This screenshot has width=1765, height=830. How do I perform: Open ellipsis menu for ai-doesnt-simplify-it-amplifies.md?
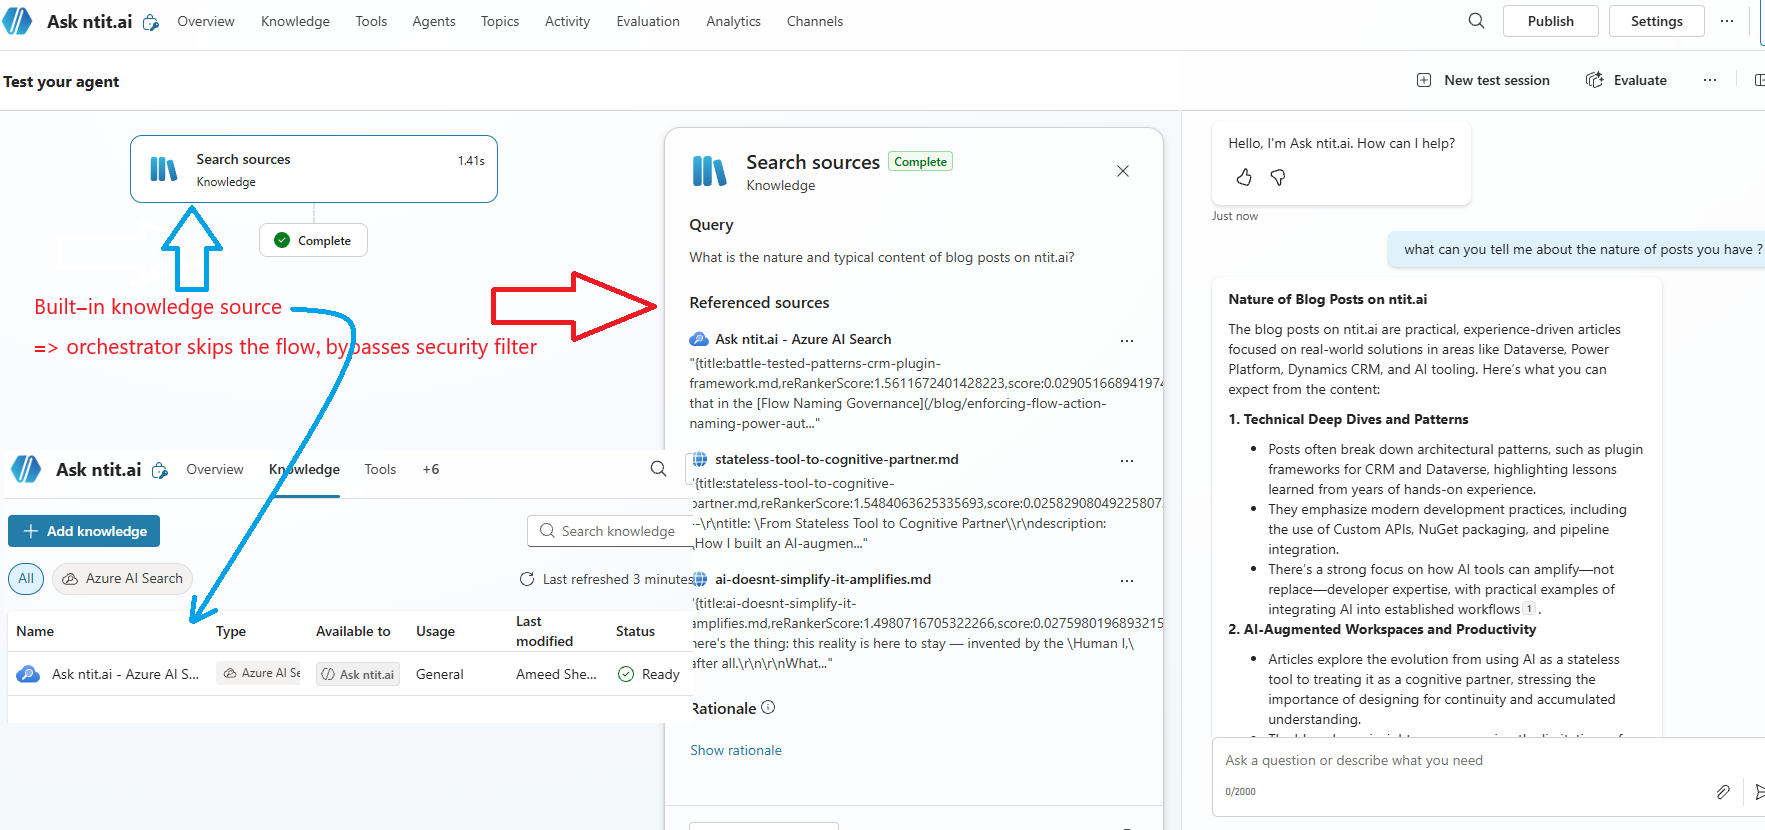[x=1127, y=580]
